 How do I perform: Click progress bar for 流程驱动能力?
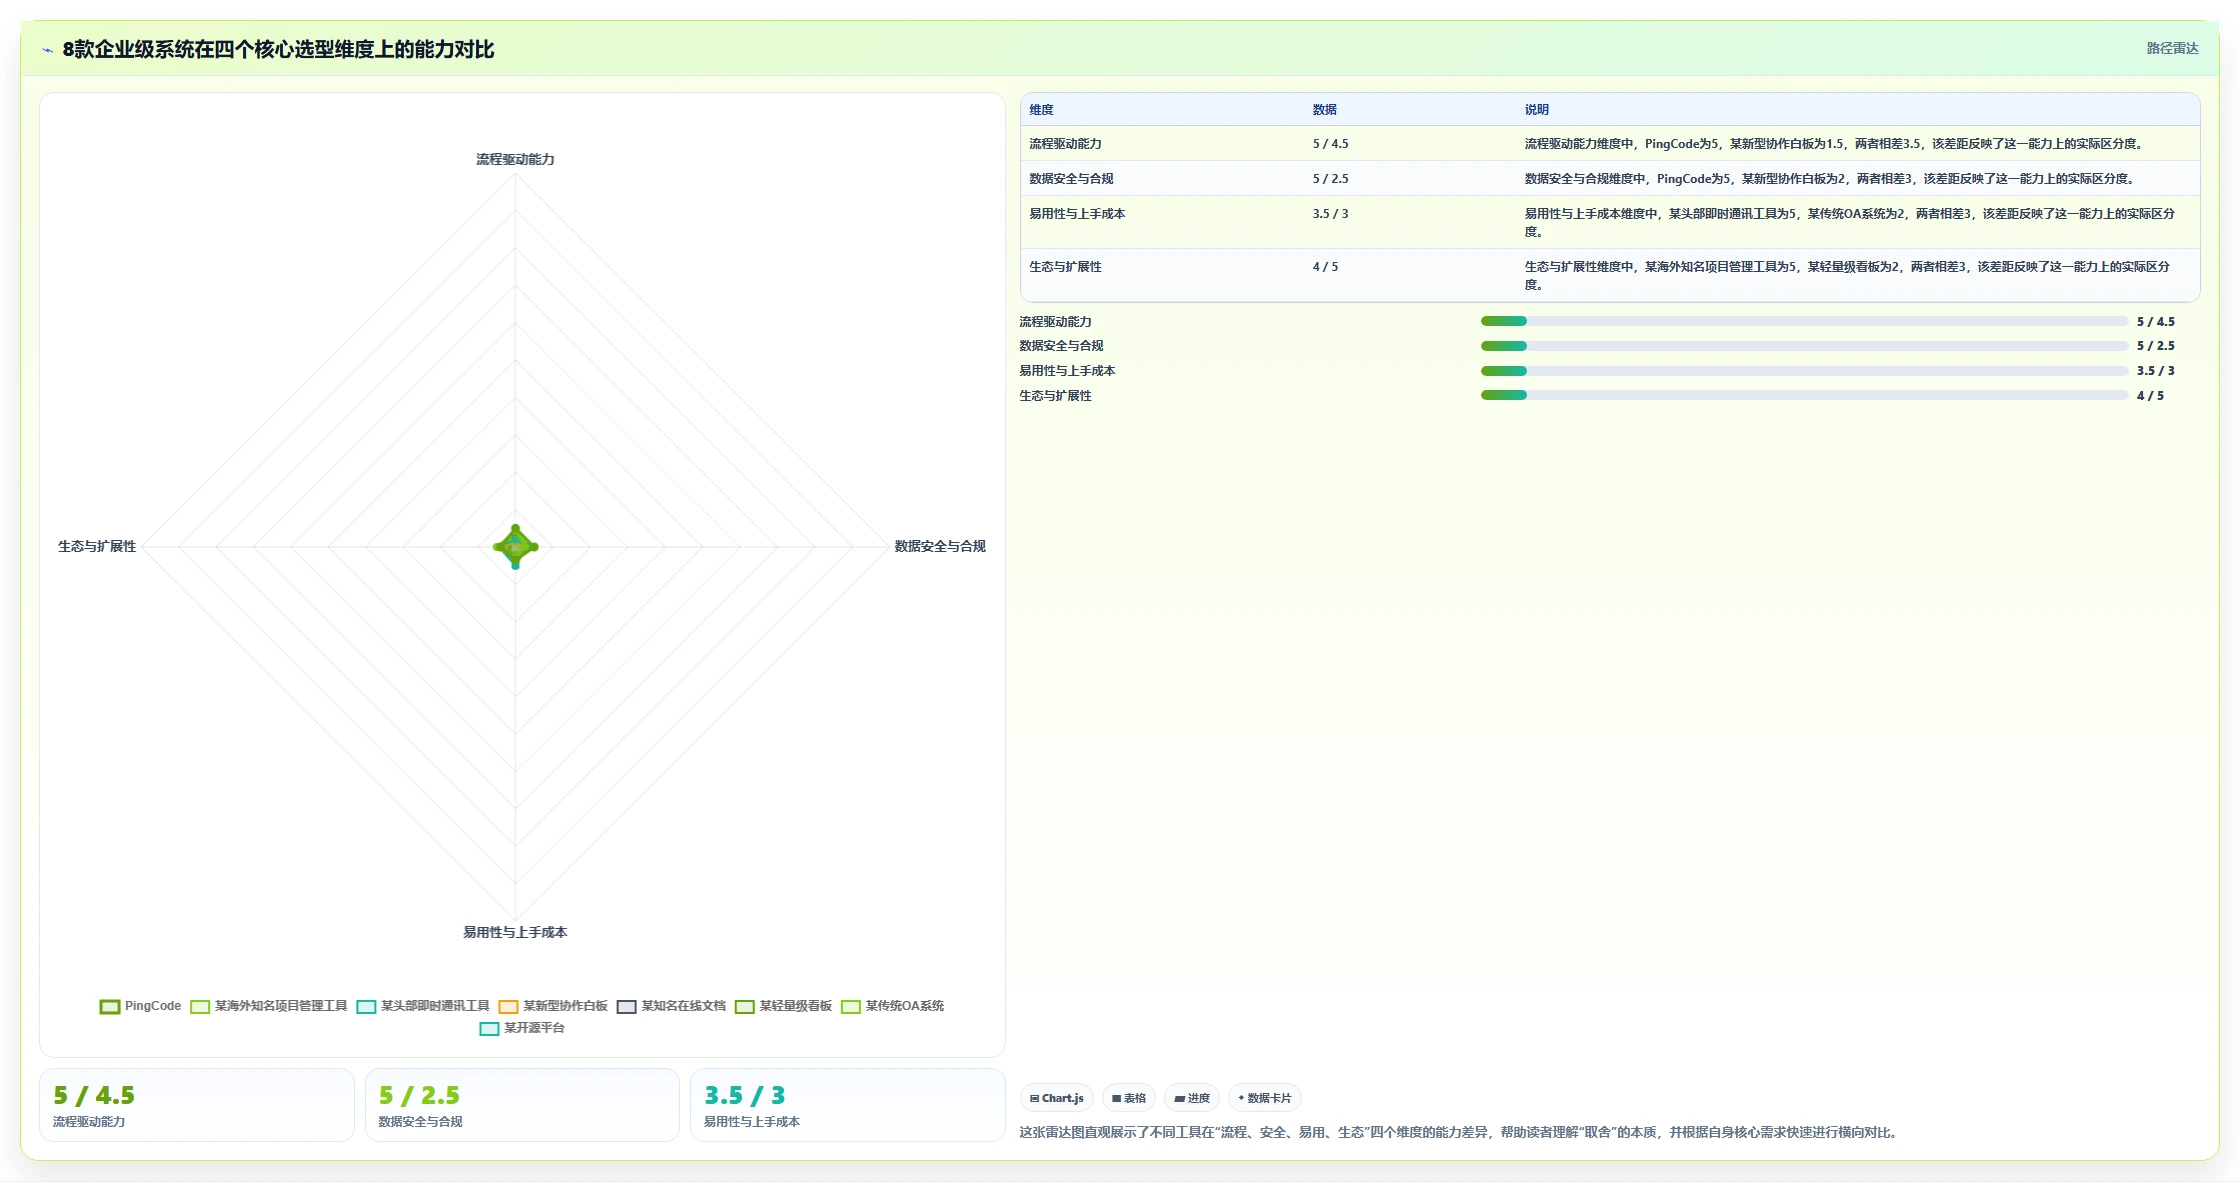coord(1804,321)
